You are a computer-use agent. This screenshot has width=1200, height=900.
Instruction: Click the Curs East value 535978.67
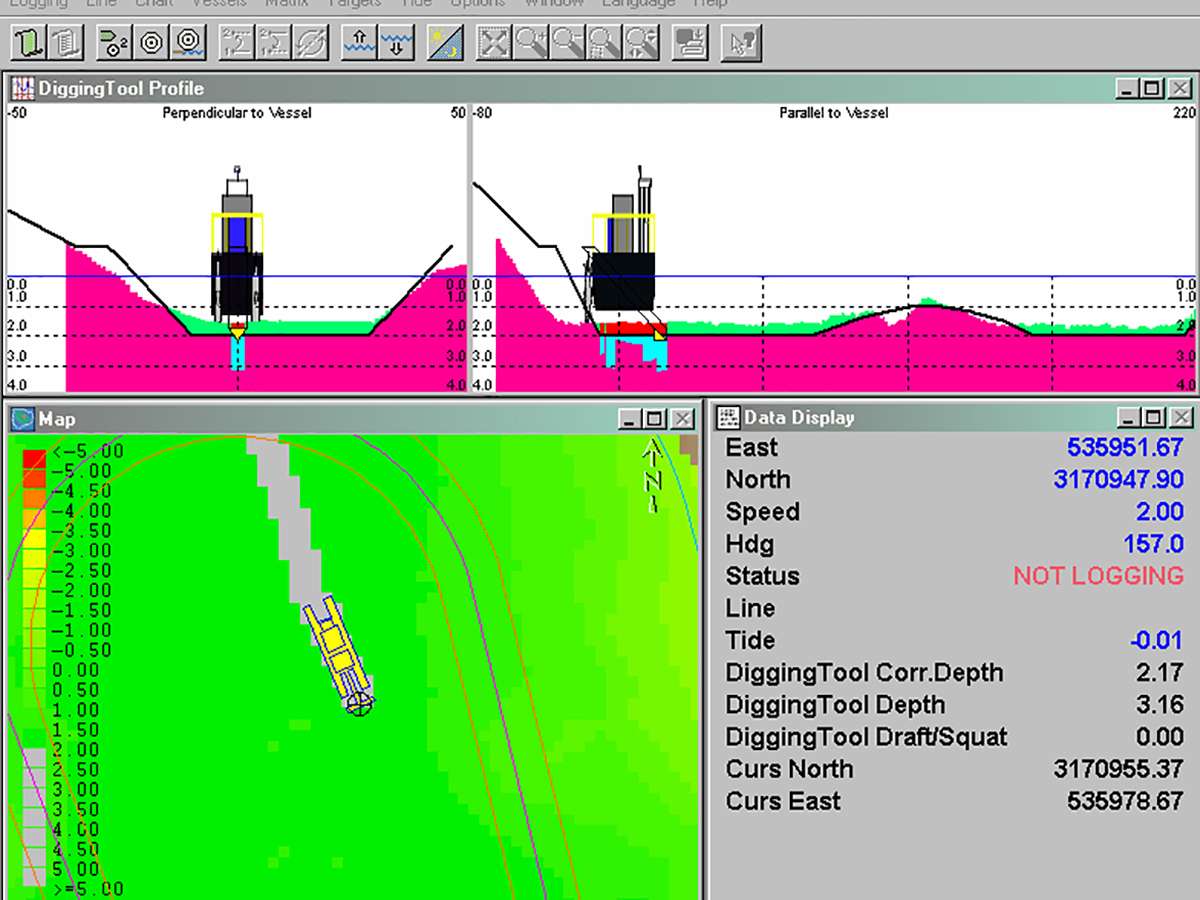tap(1125, 801)
